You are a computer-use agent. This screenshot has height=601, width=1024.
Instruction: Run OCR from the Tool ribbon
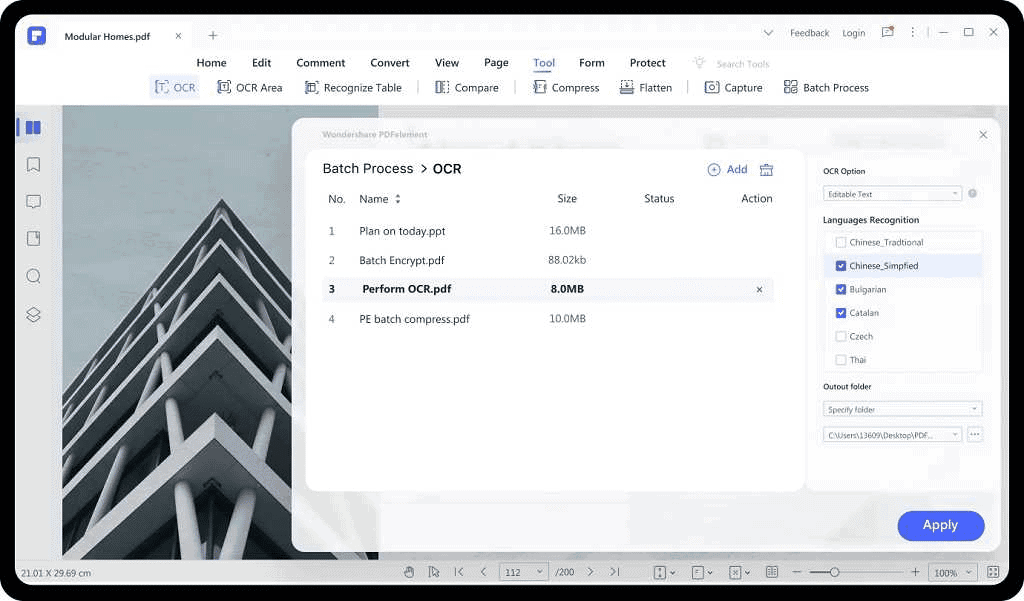click(174, 87)
